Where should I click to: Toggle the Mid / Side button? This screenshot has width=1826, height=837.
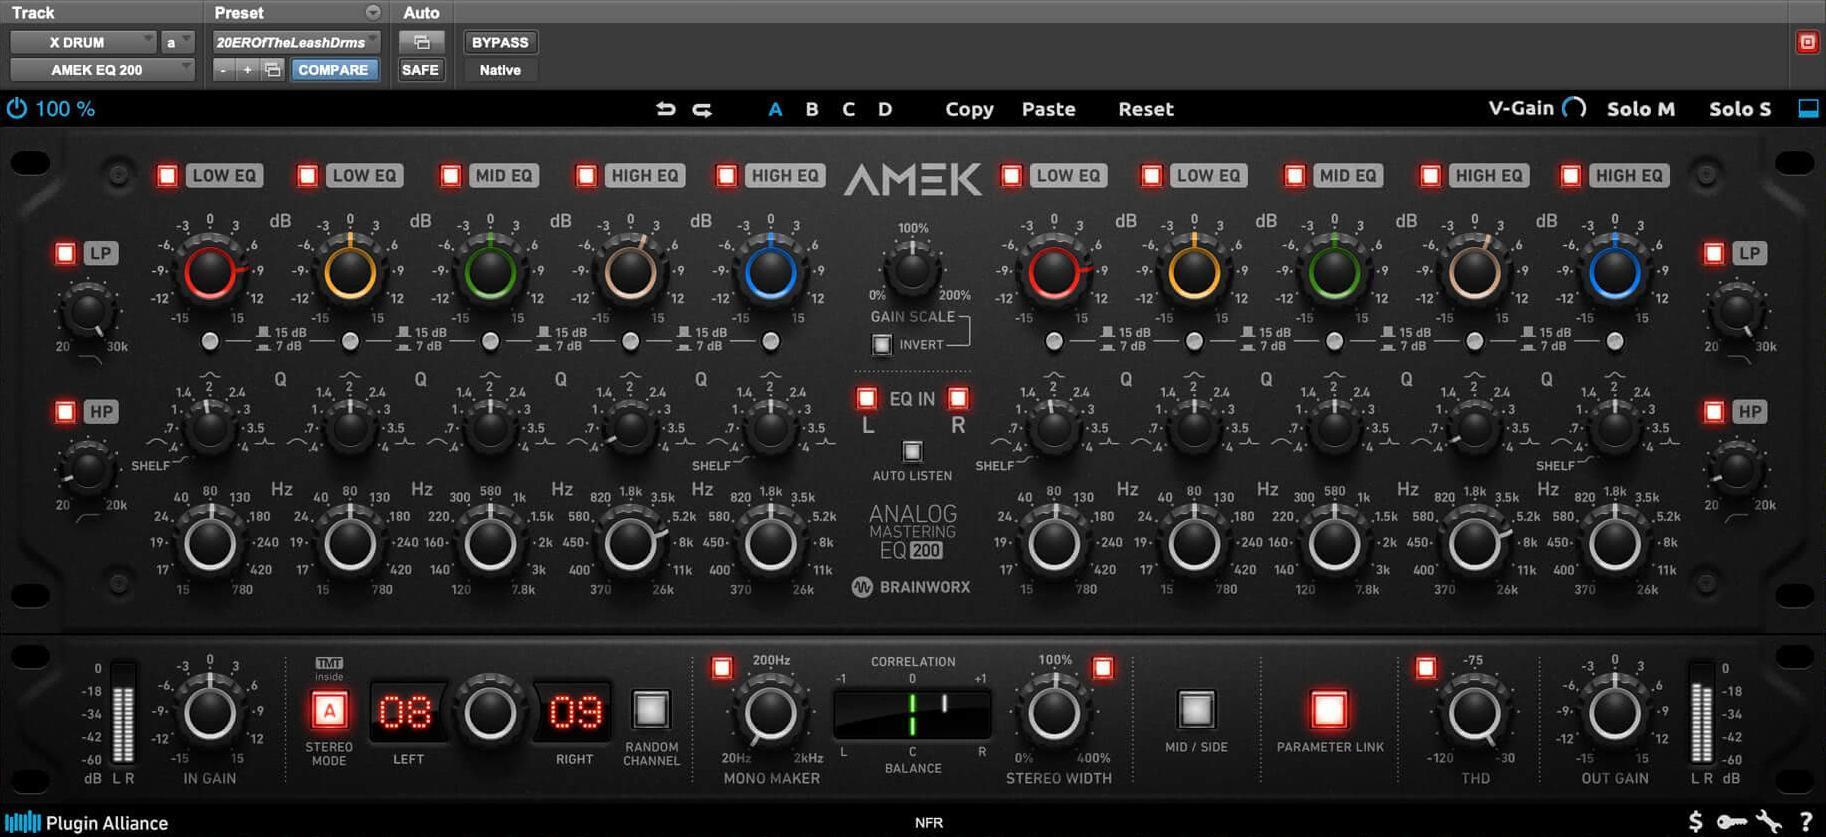tap(1196, 710)
